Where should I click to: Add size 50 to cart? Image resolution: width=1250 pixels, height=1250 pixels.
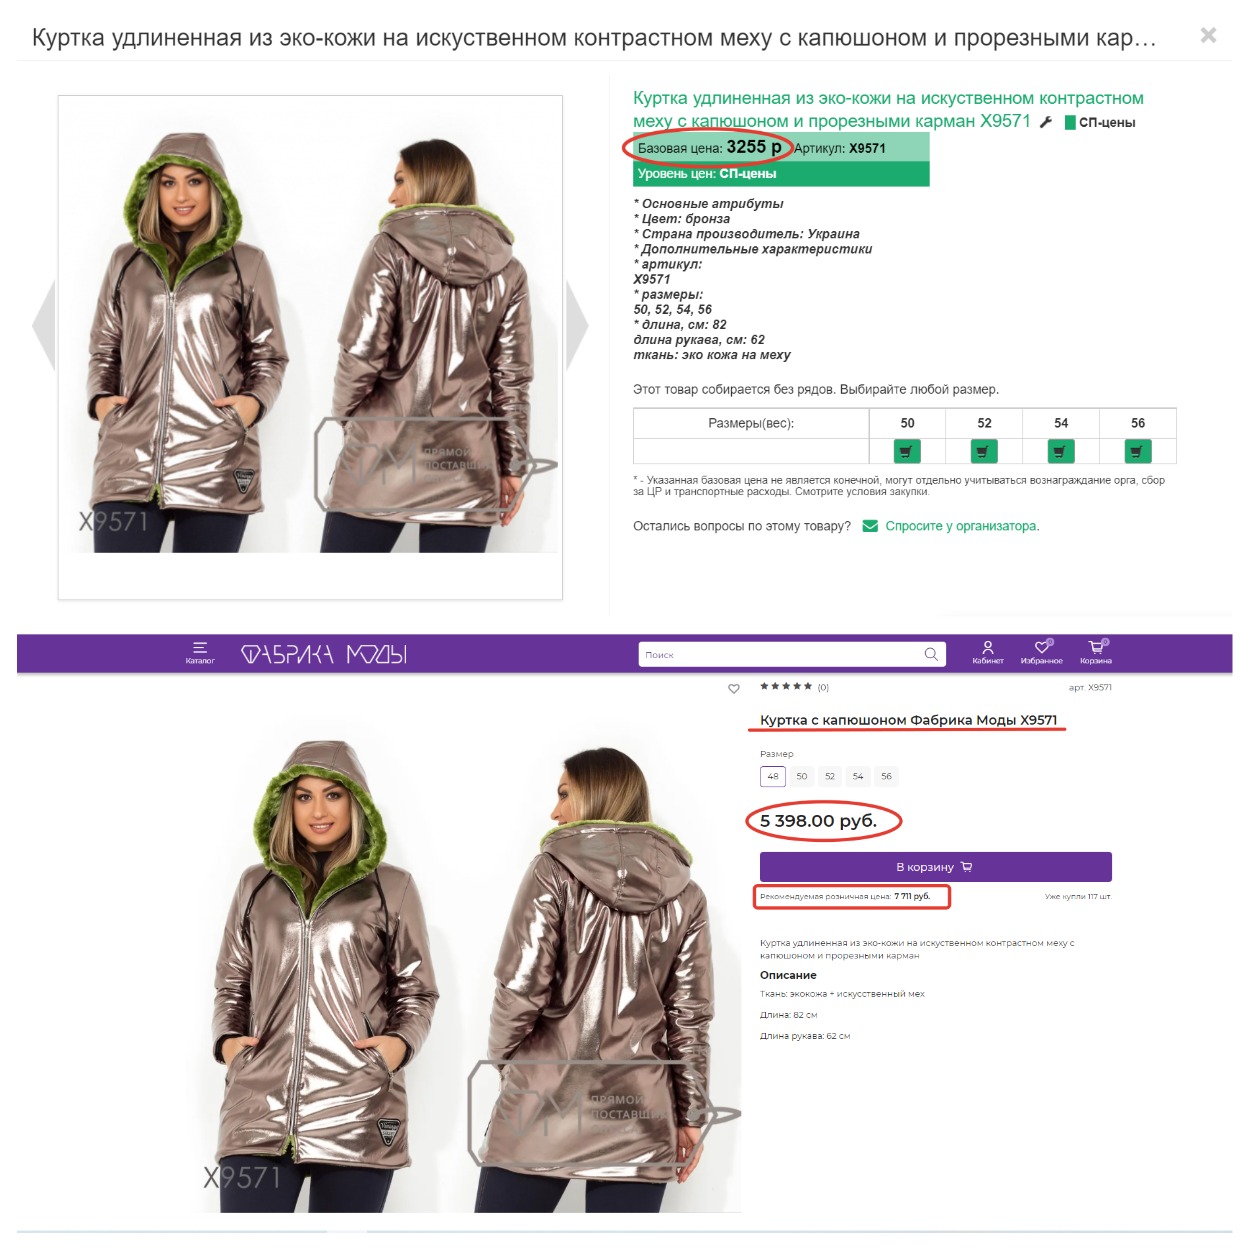(x=907, y=451)
